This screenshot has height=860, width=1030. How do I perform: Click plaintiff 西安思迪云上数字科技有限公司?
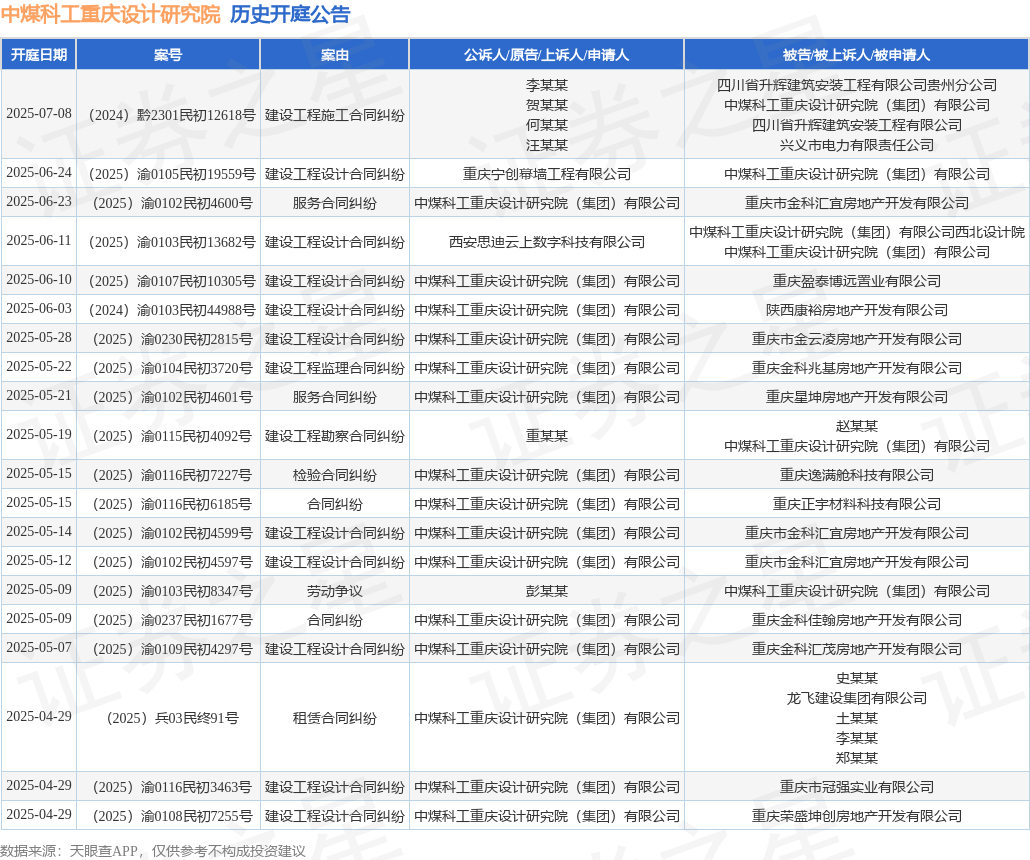coord(547,242)
